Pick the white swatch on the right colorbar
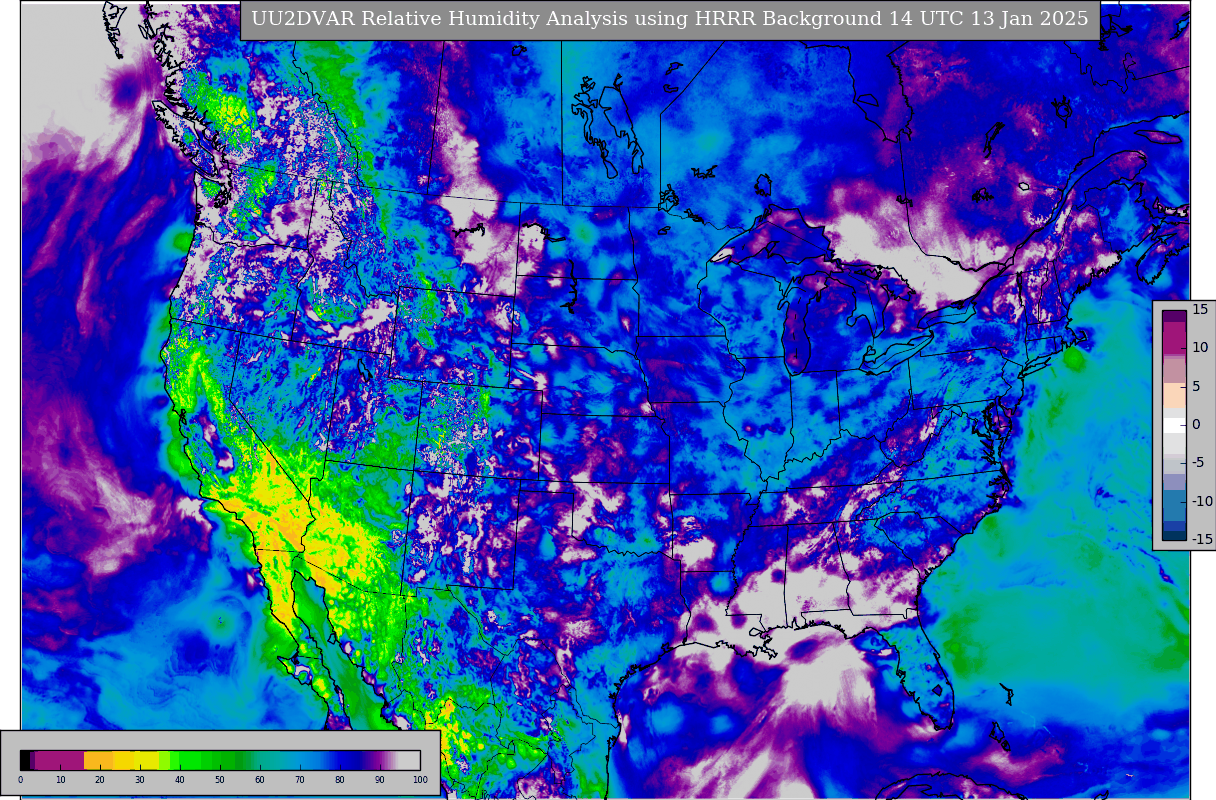Image resolution: width=1216 pixels, height=800 pixels. tap(1174, 425)
